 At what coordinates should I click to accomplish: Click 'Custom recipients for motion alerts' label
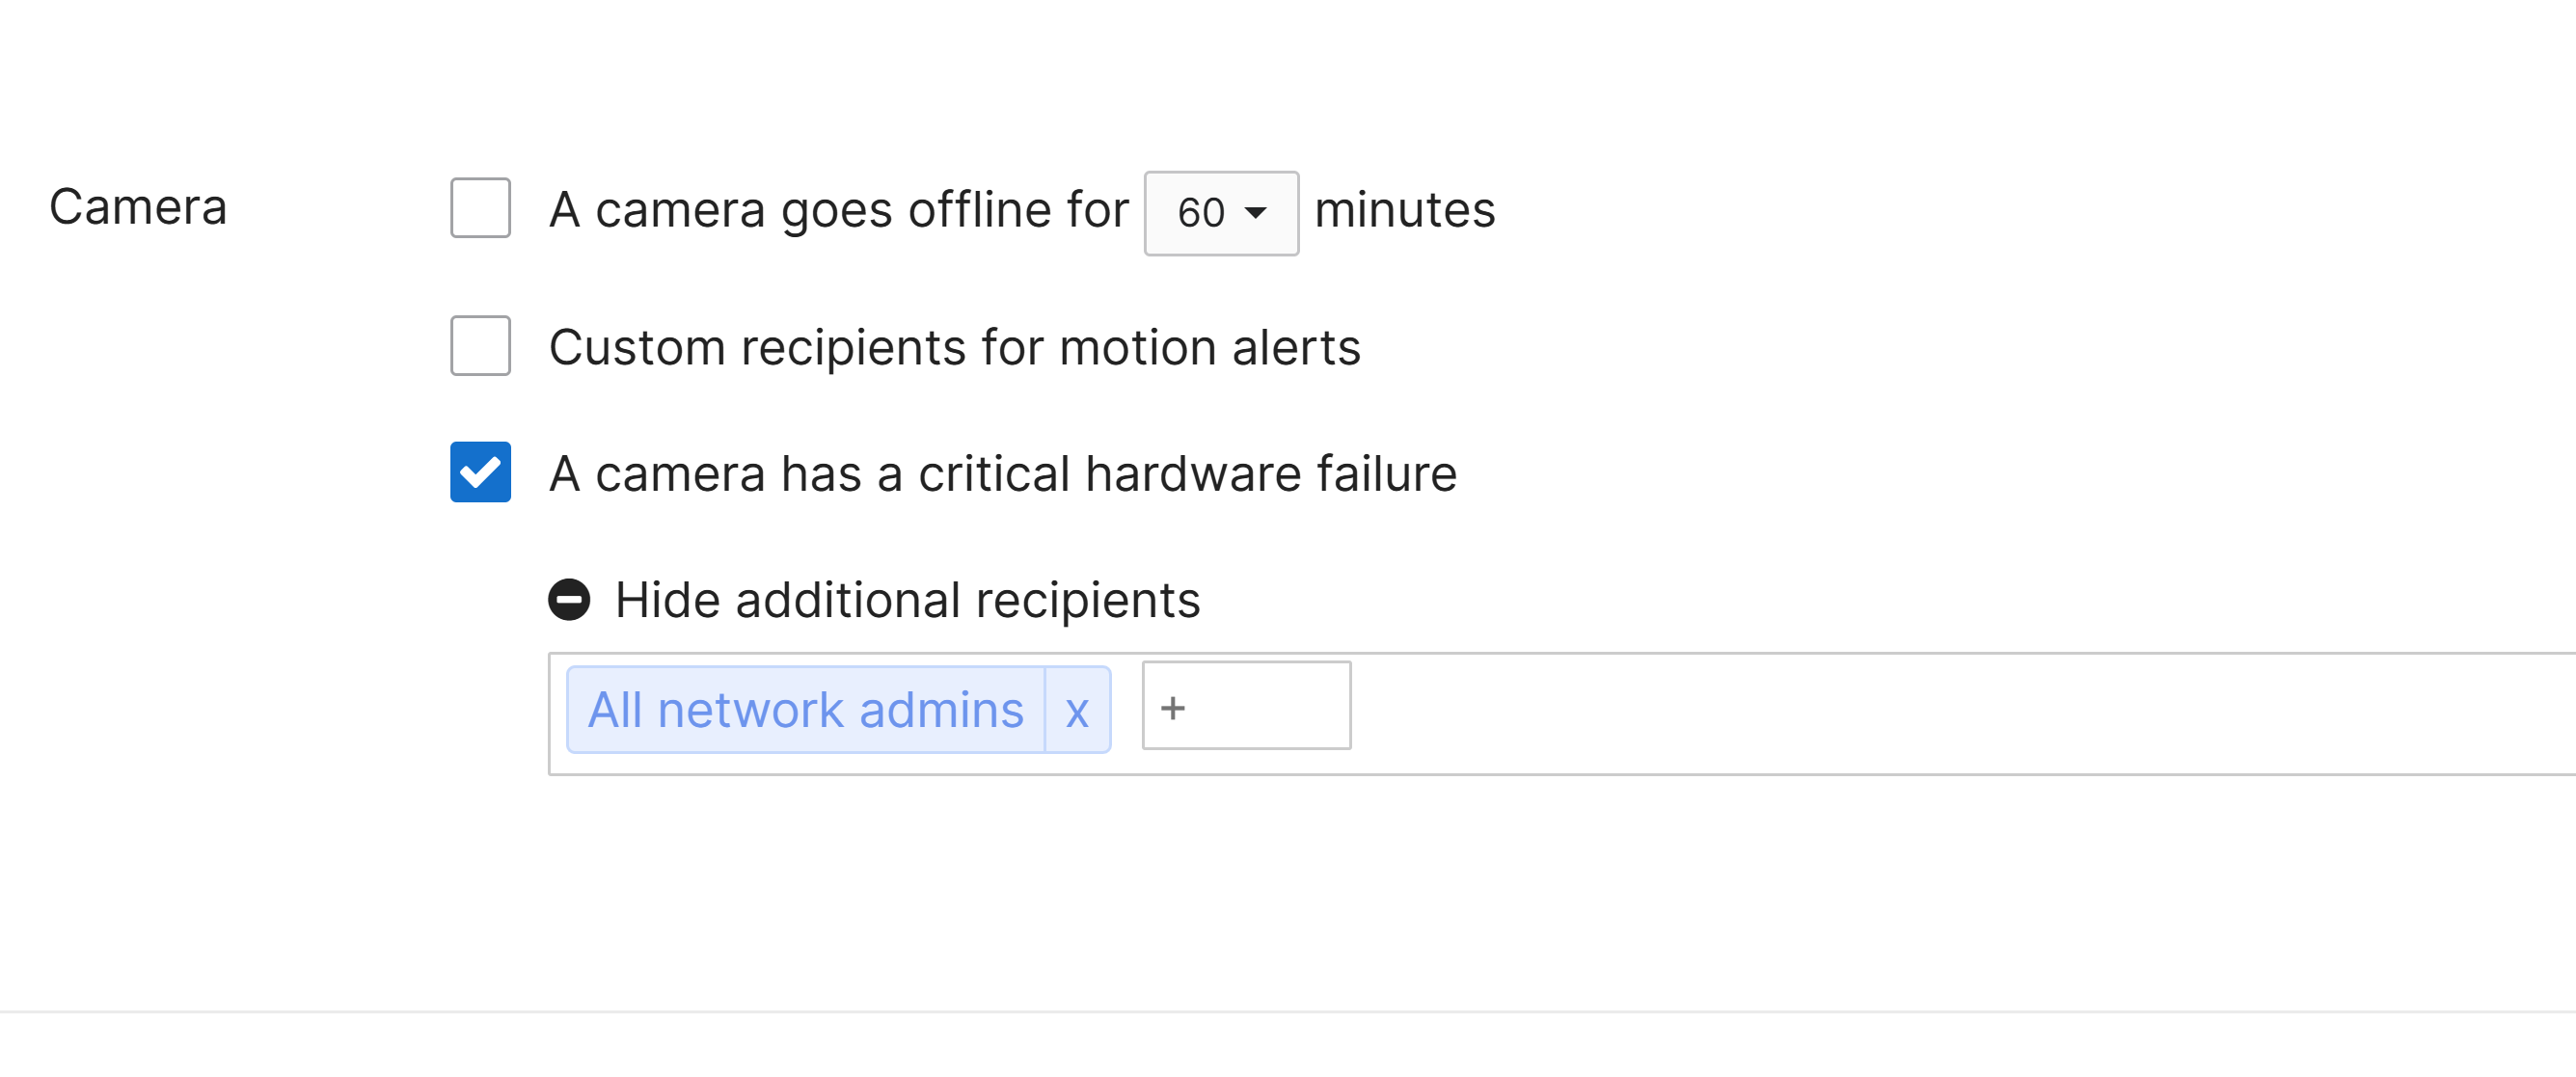click(x=954, y=347)
